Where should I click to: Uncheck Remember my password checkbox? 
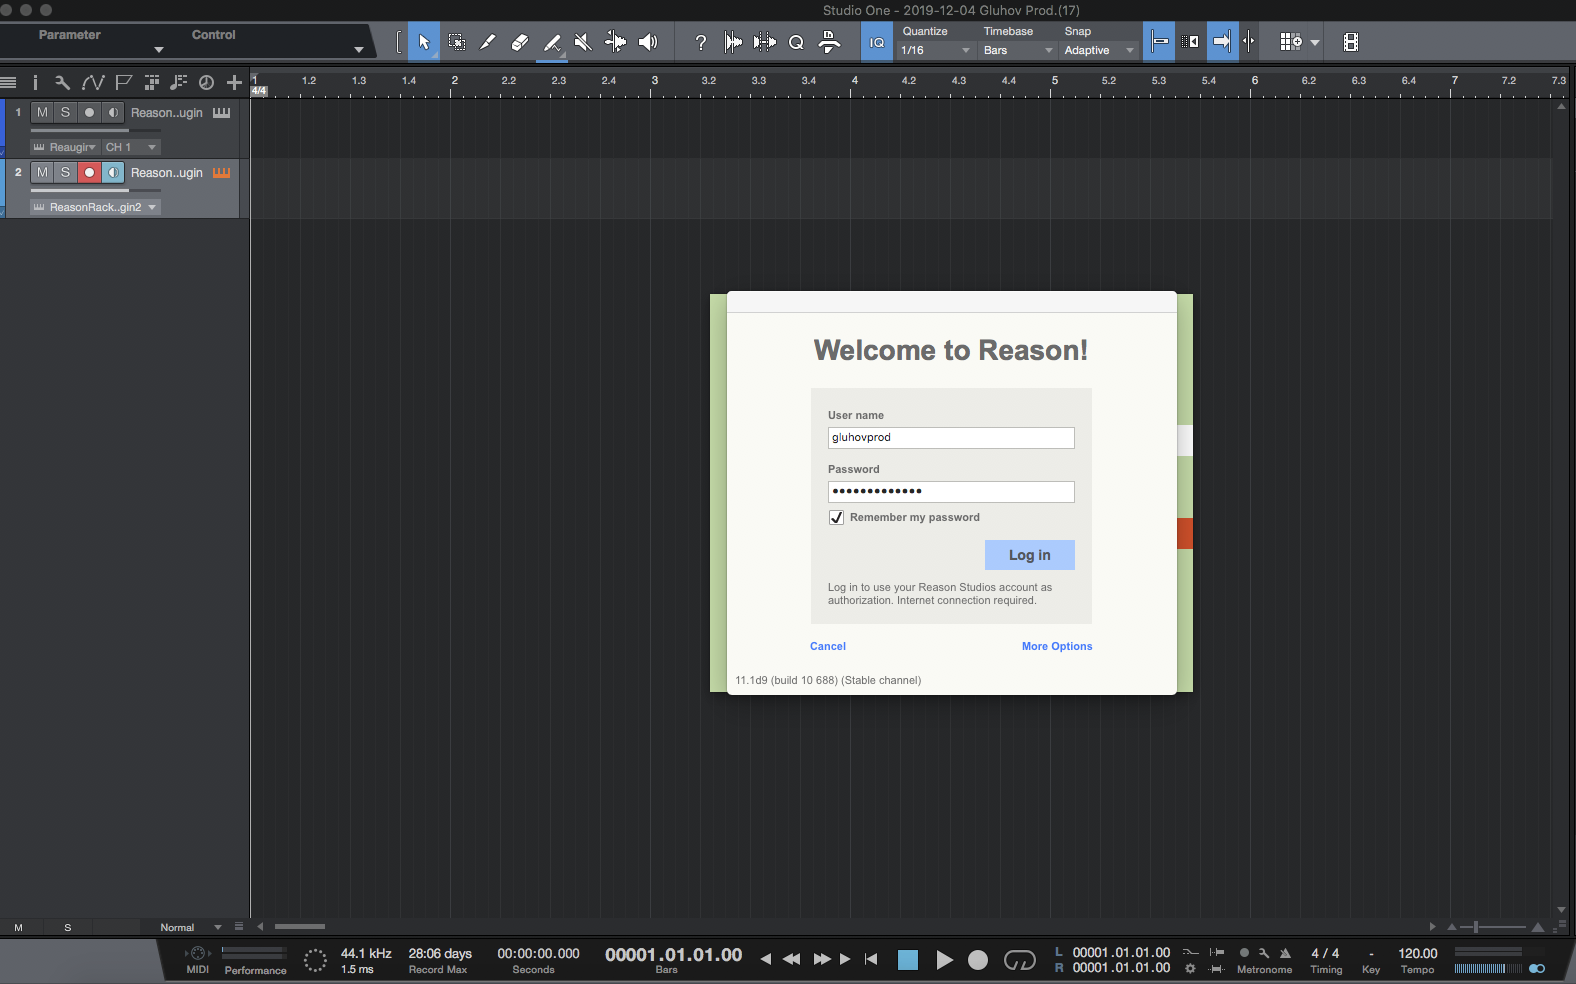click(x=836, y=517)
